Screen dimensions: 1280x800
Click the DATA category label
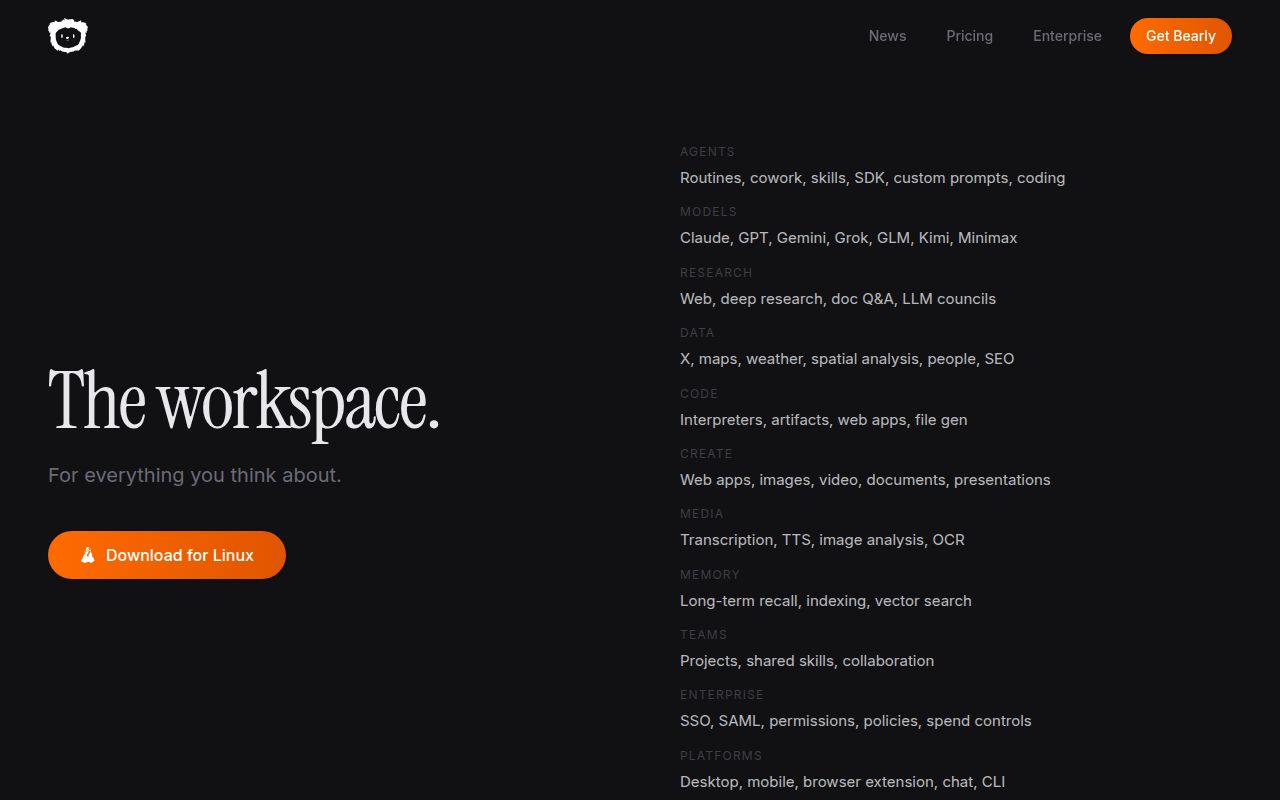[x=697, y=333]
